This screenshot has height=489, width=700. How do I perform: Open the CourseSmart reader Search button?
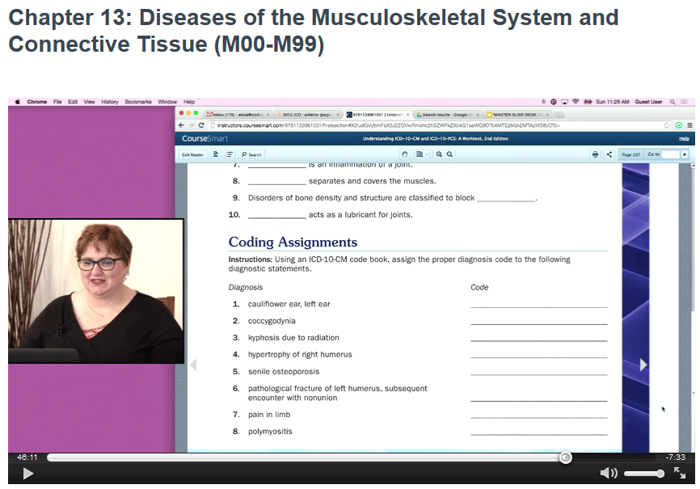click(252, 155)
